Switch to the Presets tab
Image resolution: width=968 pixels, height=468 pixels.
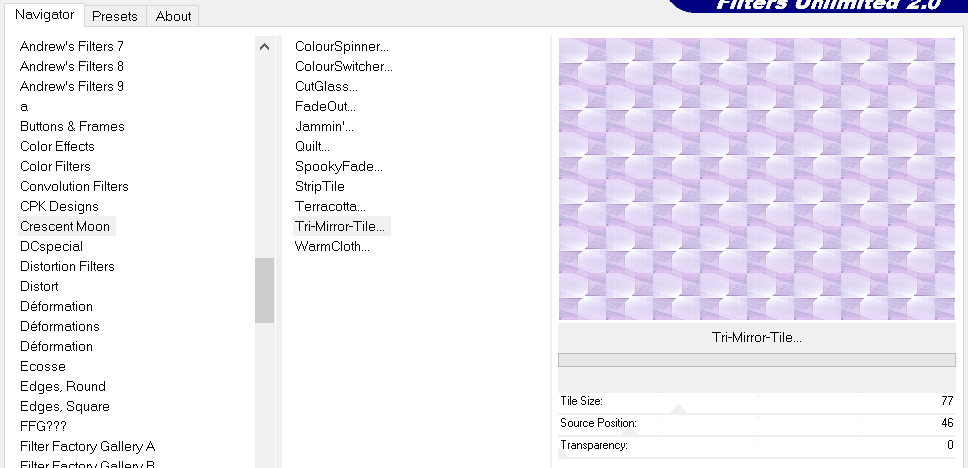pos(115,16)
